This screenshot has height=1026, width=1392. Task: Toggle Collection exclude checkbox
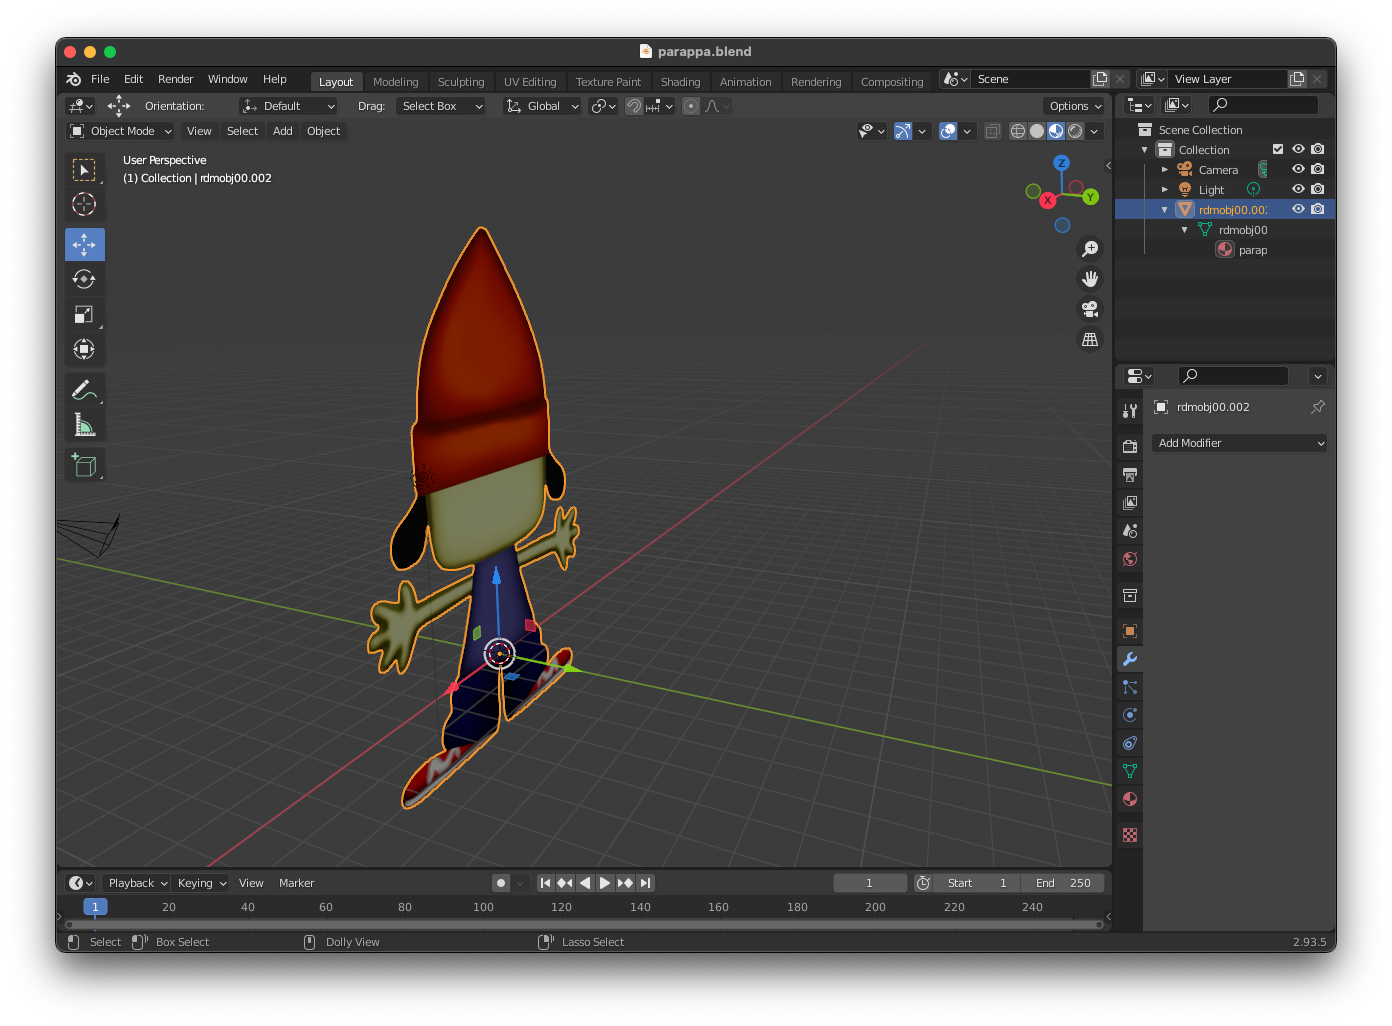click(1277, 149)
